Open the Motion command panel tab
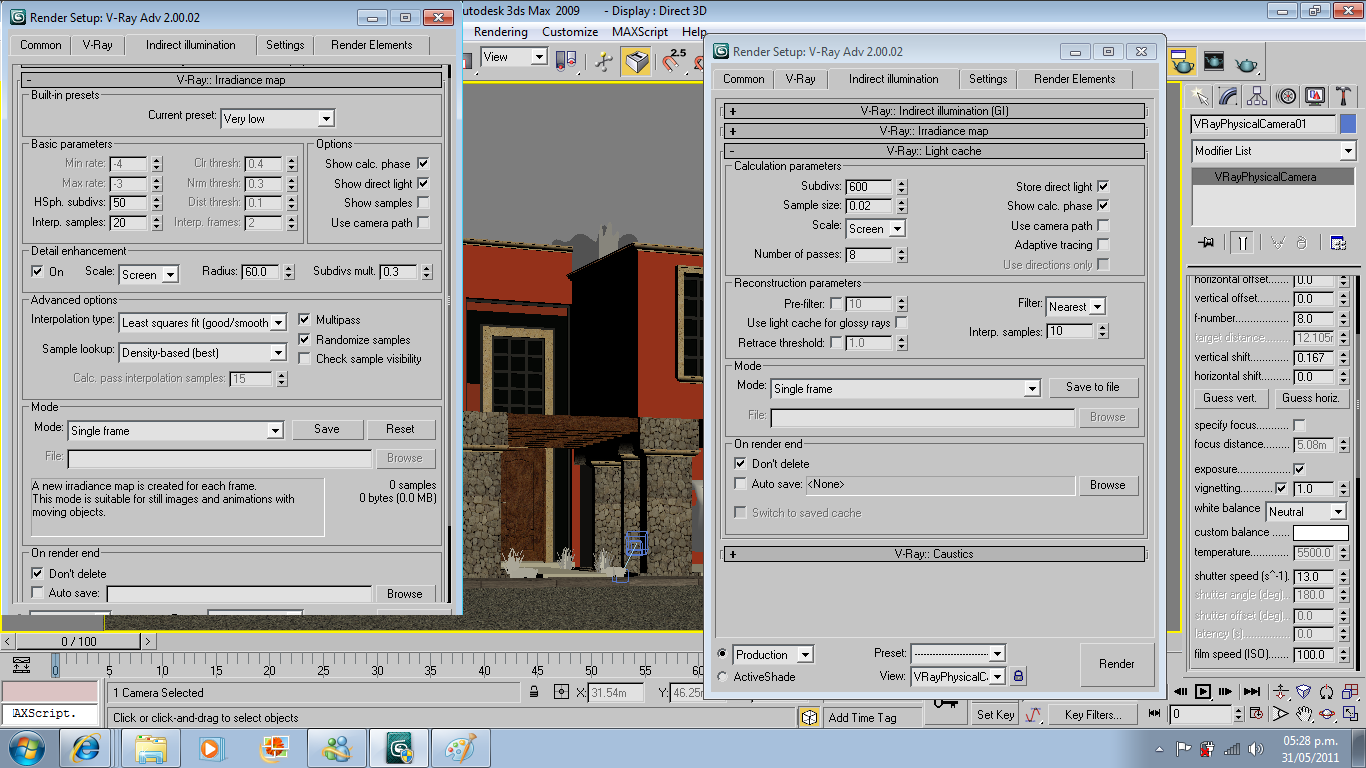 coord(1287,96)
